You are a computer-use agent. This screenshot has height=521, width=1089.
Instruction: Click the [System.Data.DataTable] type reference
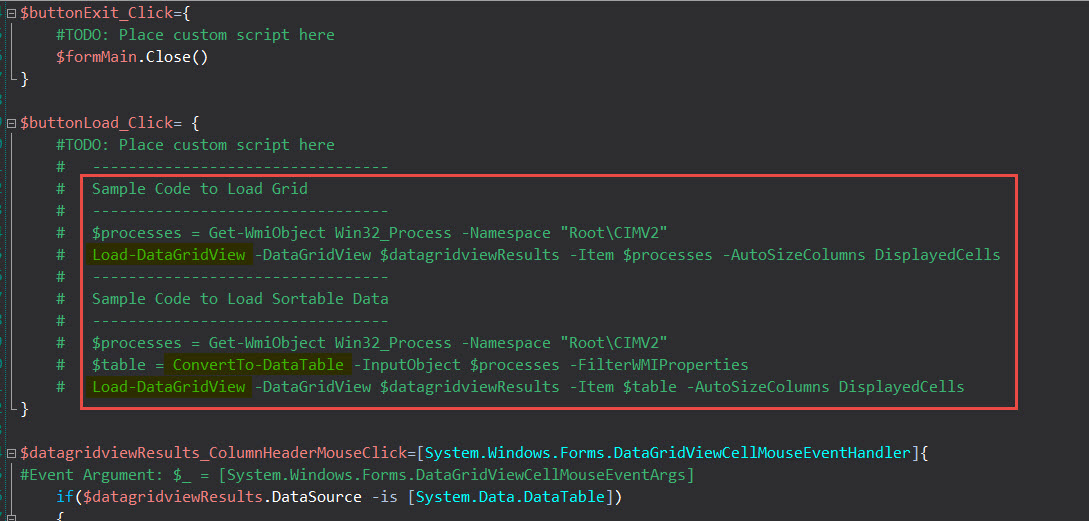tap(511, 497)
